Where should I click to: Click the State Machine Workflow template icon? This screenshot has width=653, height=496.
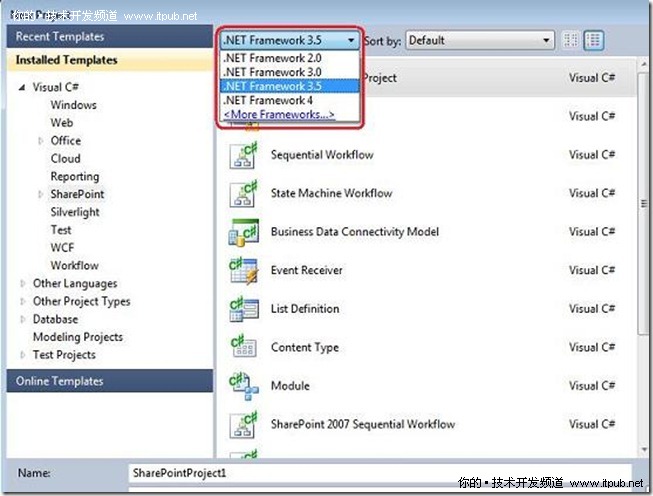click(x=244, y=193)
